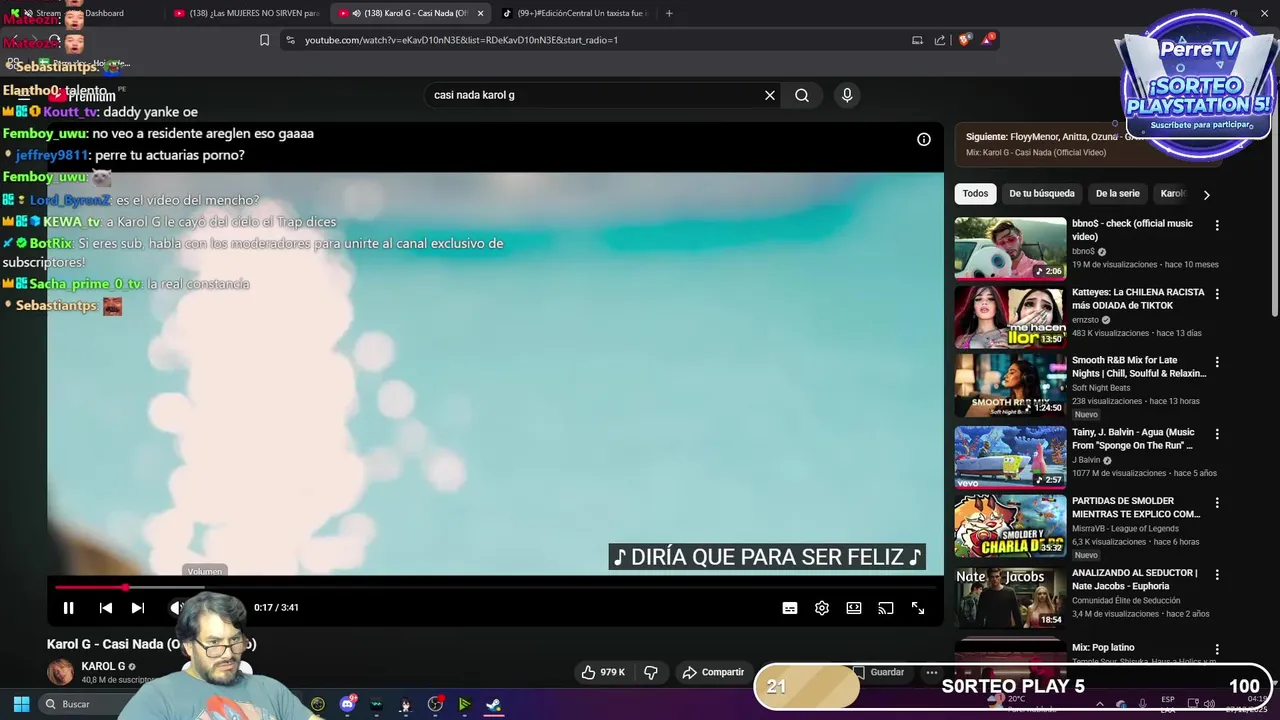Like the video with 979 K likes
The image size is (1280, 720).
[603, 672]
